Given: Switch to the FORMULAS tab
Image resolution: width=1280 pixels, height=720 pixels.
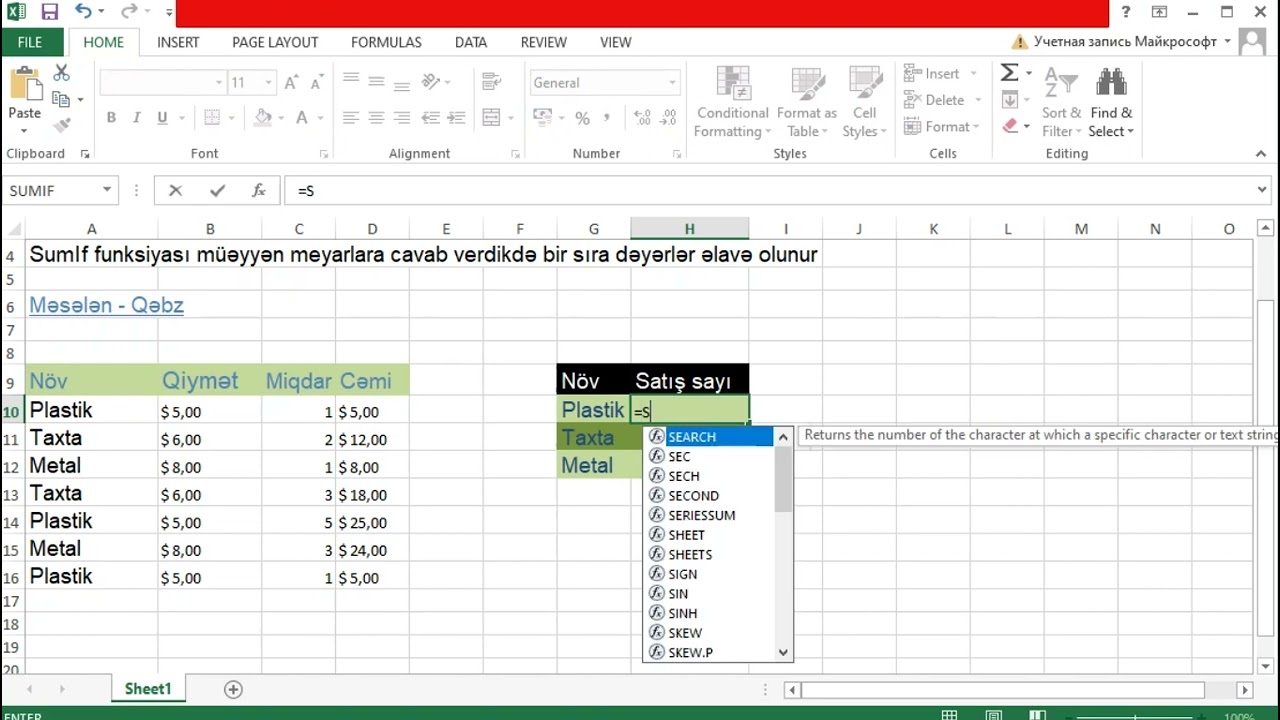Looking at the screenshot, I should (386, 42).
